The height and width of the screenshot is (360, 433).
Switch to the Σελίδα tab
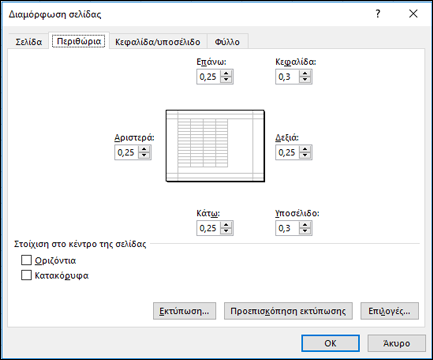pos(29,42)
